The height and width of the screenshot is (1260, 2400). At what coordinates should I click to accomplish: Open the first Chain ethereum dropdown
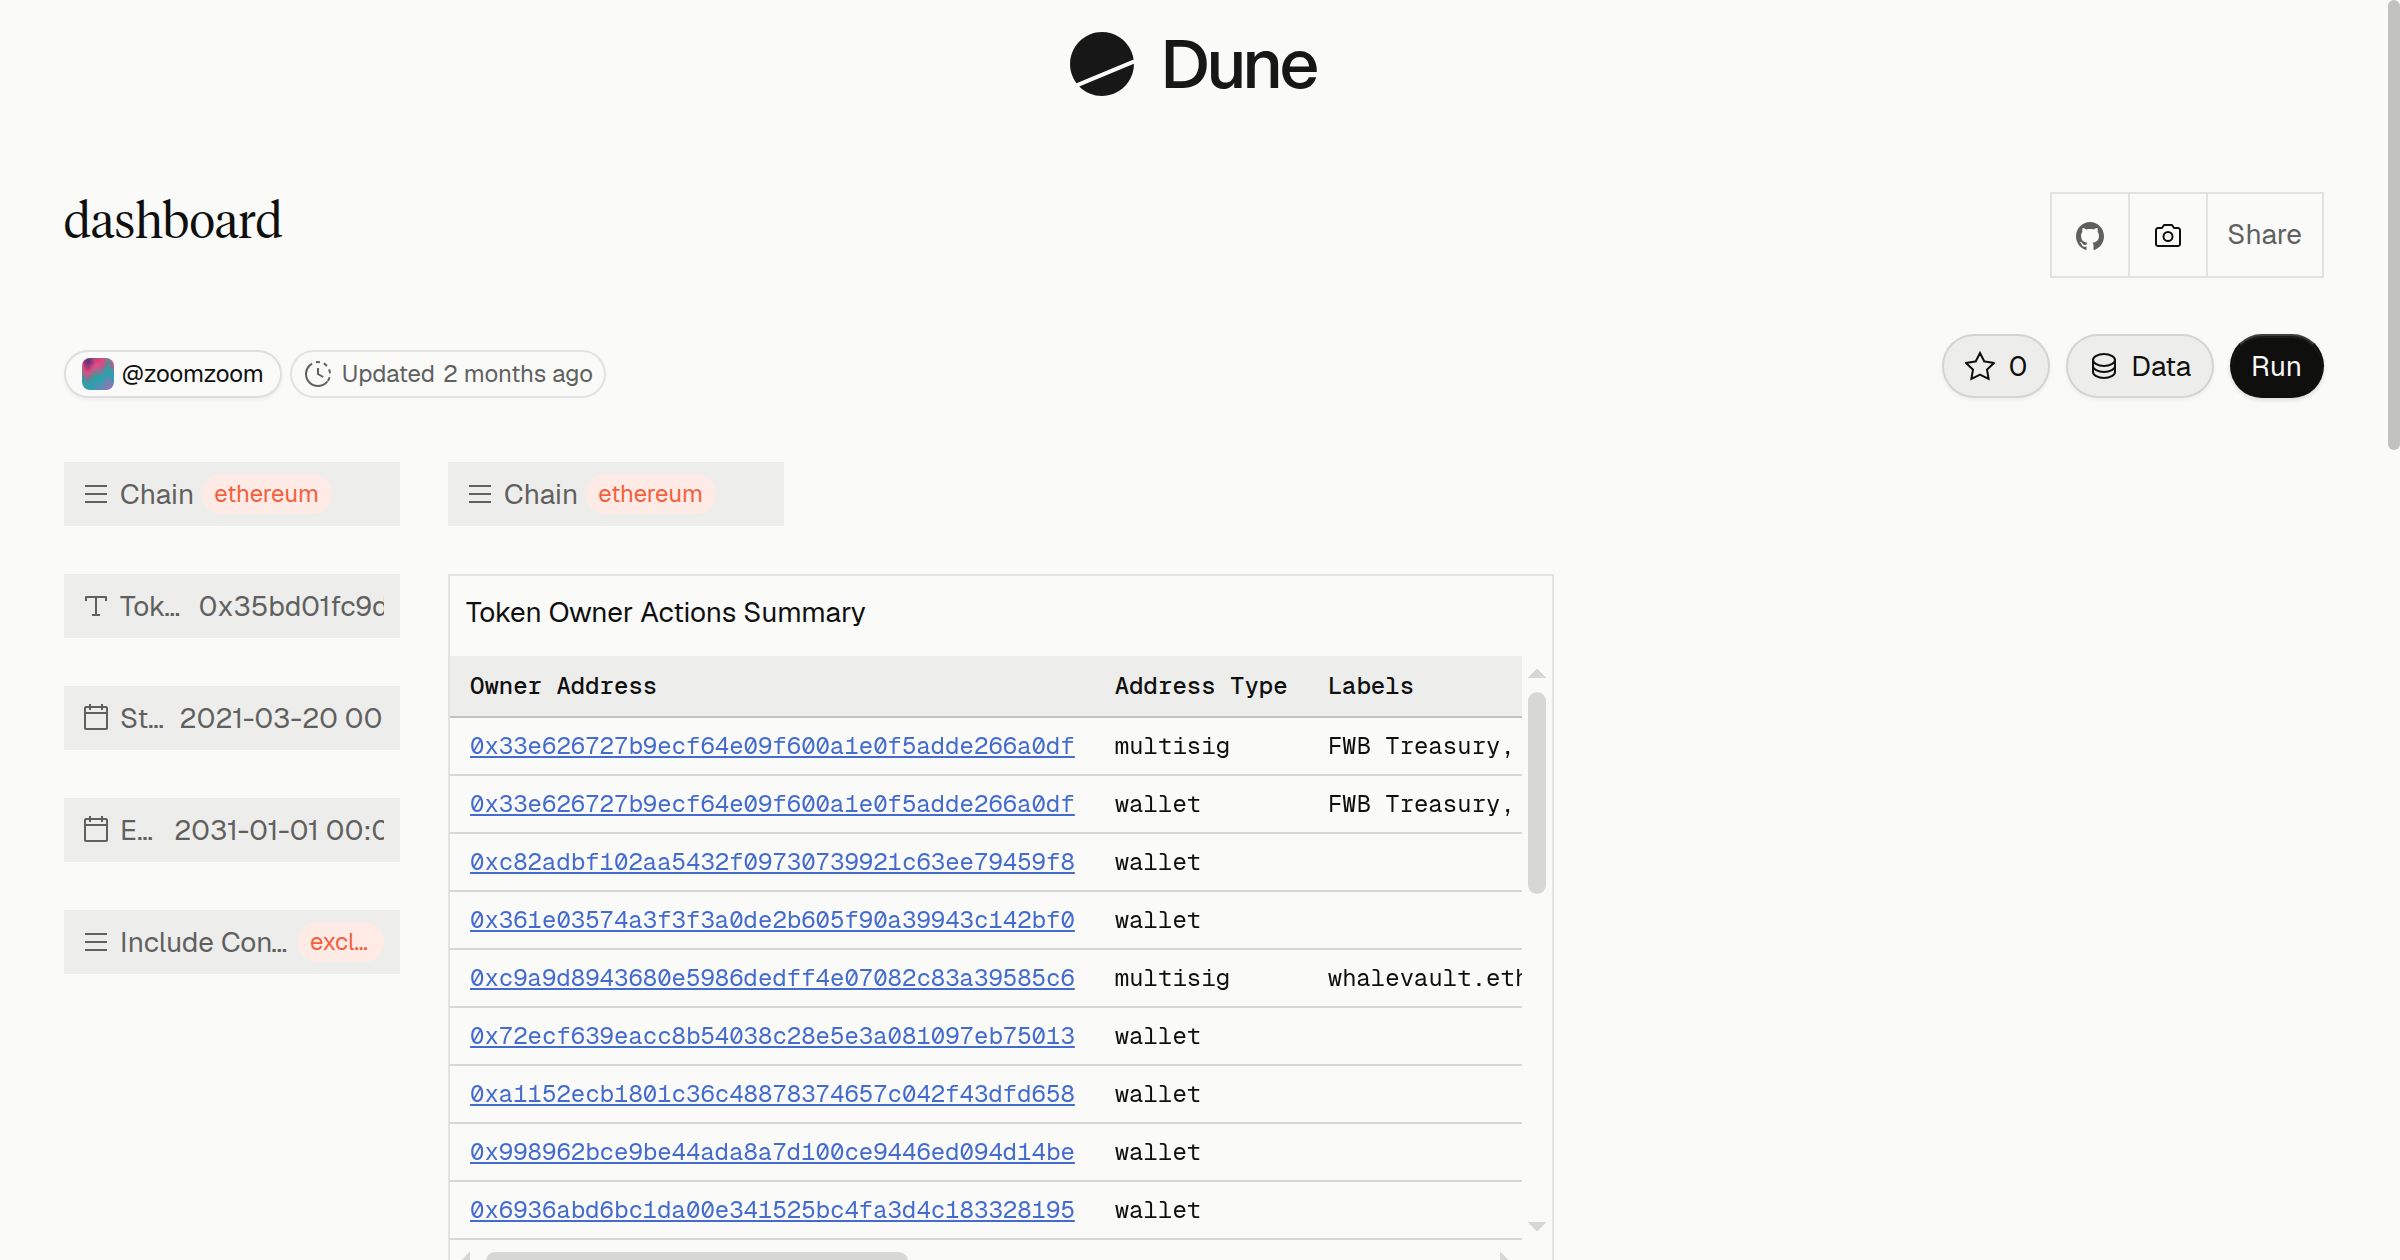tap(232, 494)
